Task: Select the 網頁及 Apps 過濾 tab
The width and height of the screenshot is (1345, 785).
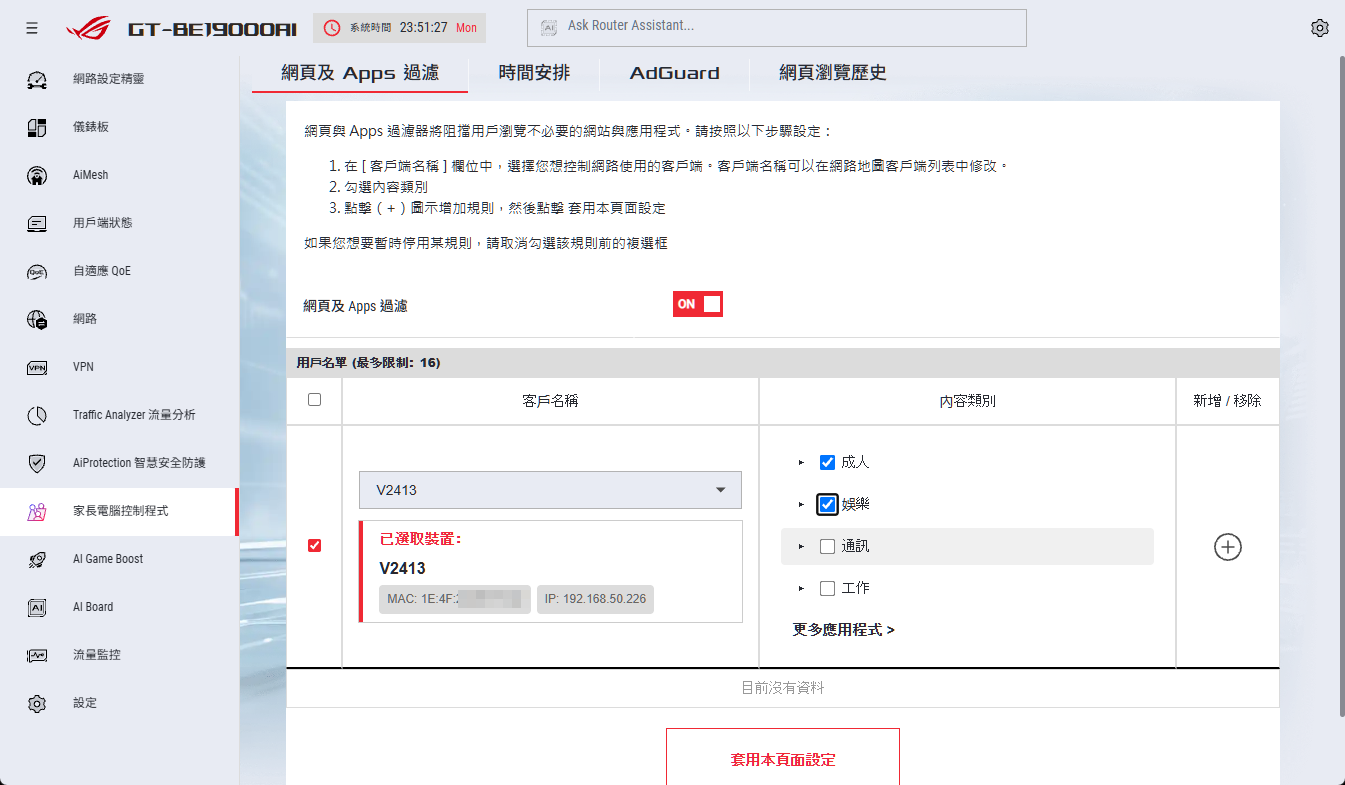Action: tap(360, 73)
